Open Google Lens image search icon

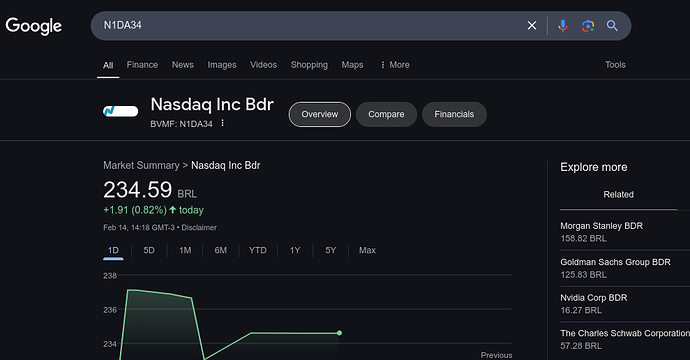tap(588, 26)
